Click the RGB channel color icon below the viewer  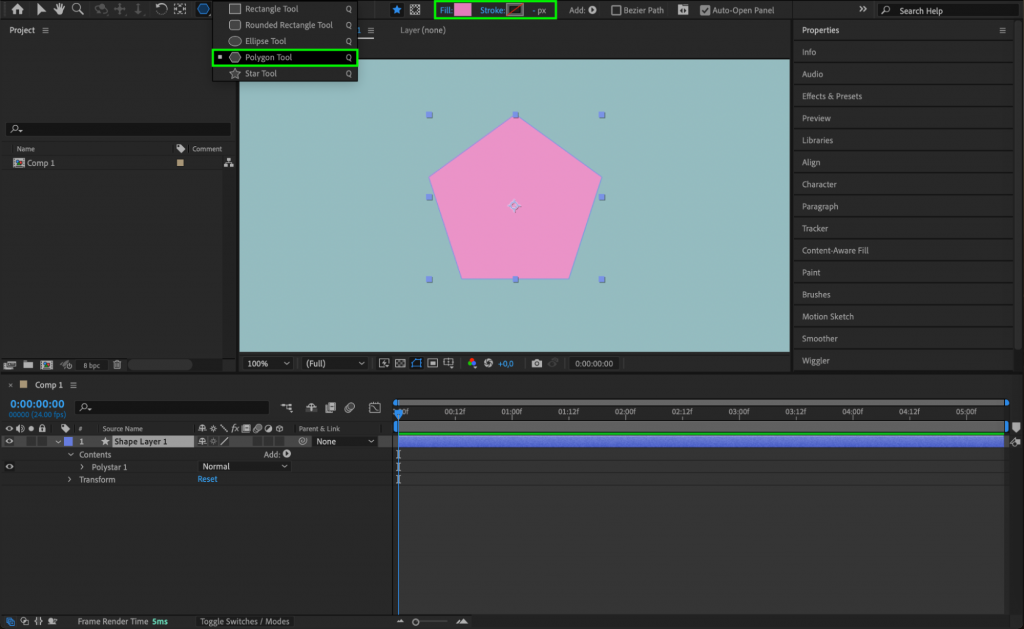pyautogui.click(x=473, y=363)
